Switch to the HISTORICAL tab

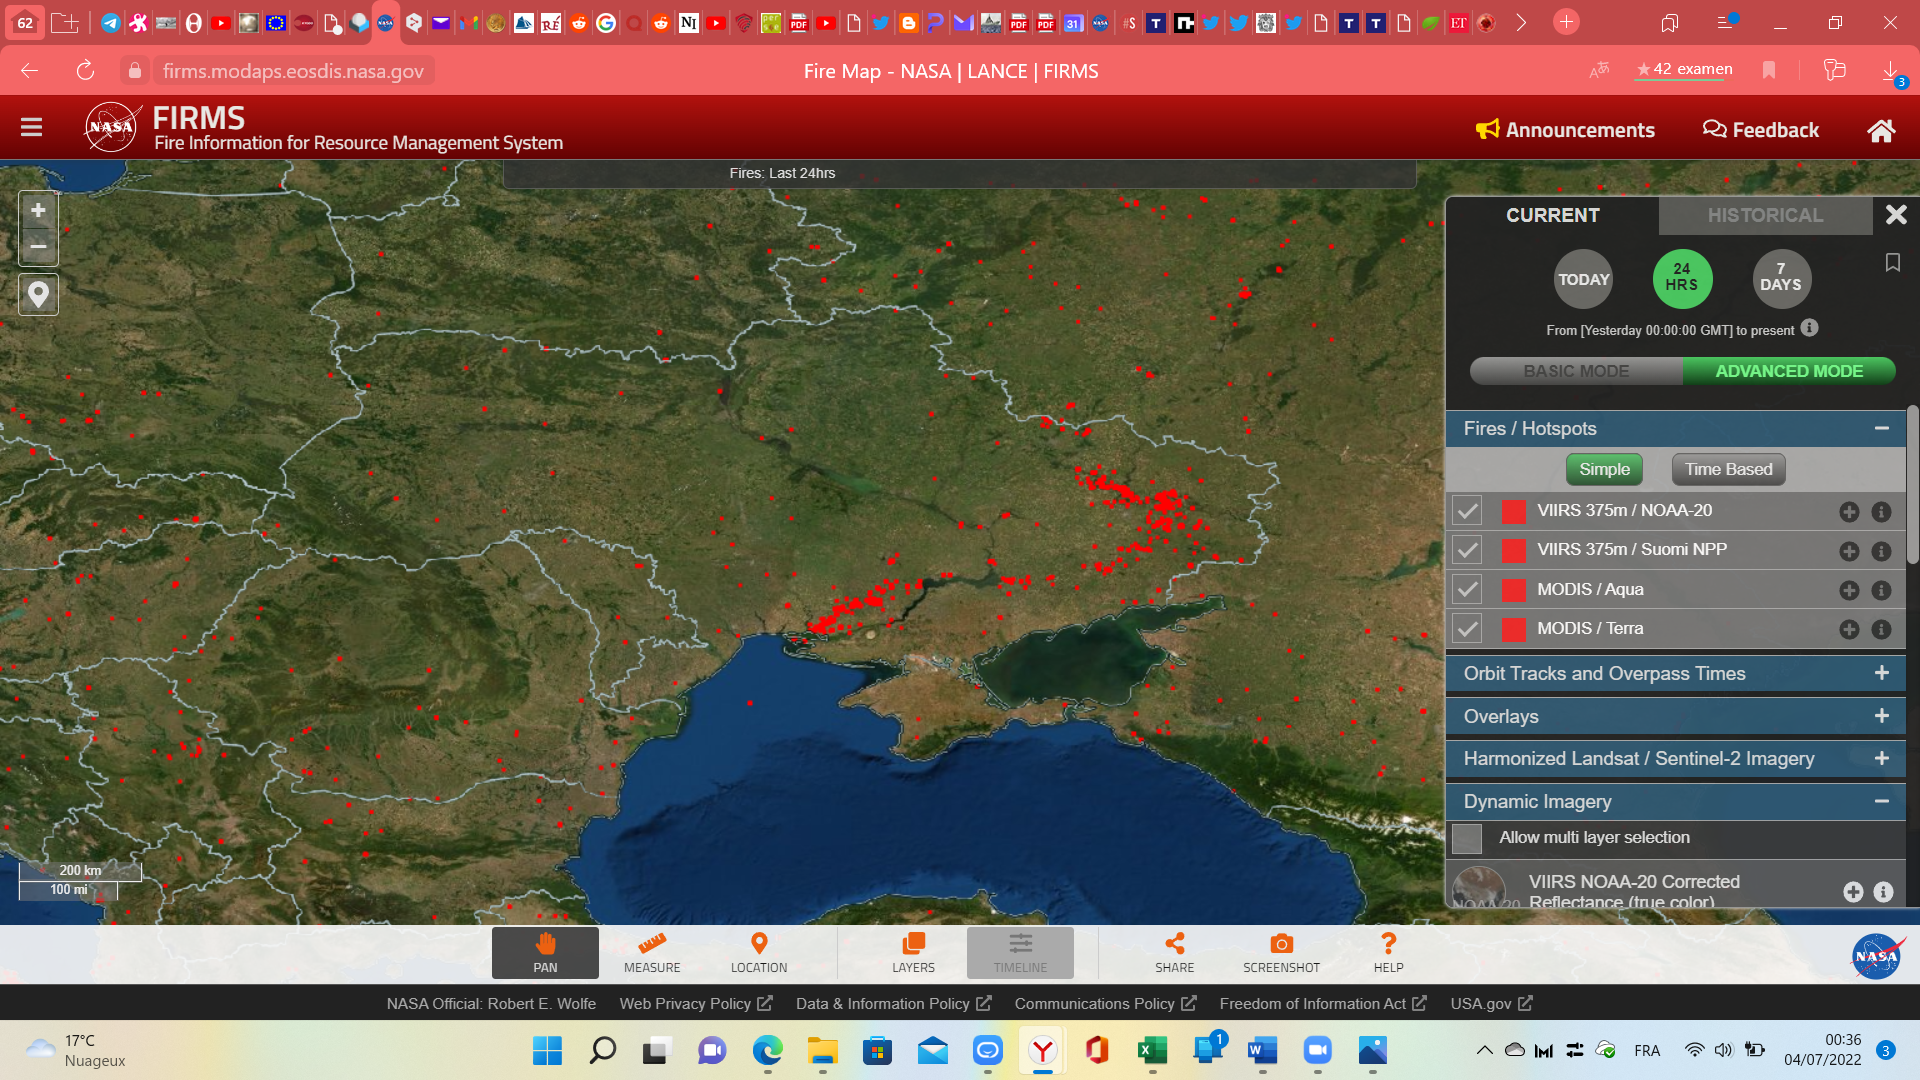(1765, 215)
